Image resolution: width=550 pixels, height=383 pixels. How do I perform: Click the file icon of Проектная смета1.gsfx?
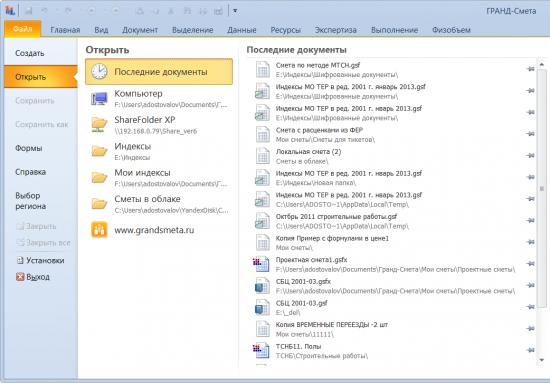pyautogui.click(x=261, y=264)
